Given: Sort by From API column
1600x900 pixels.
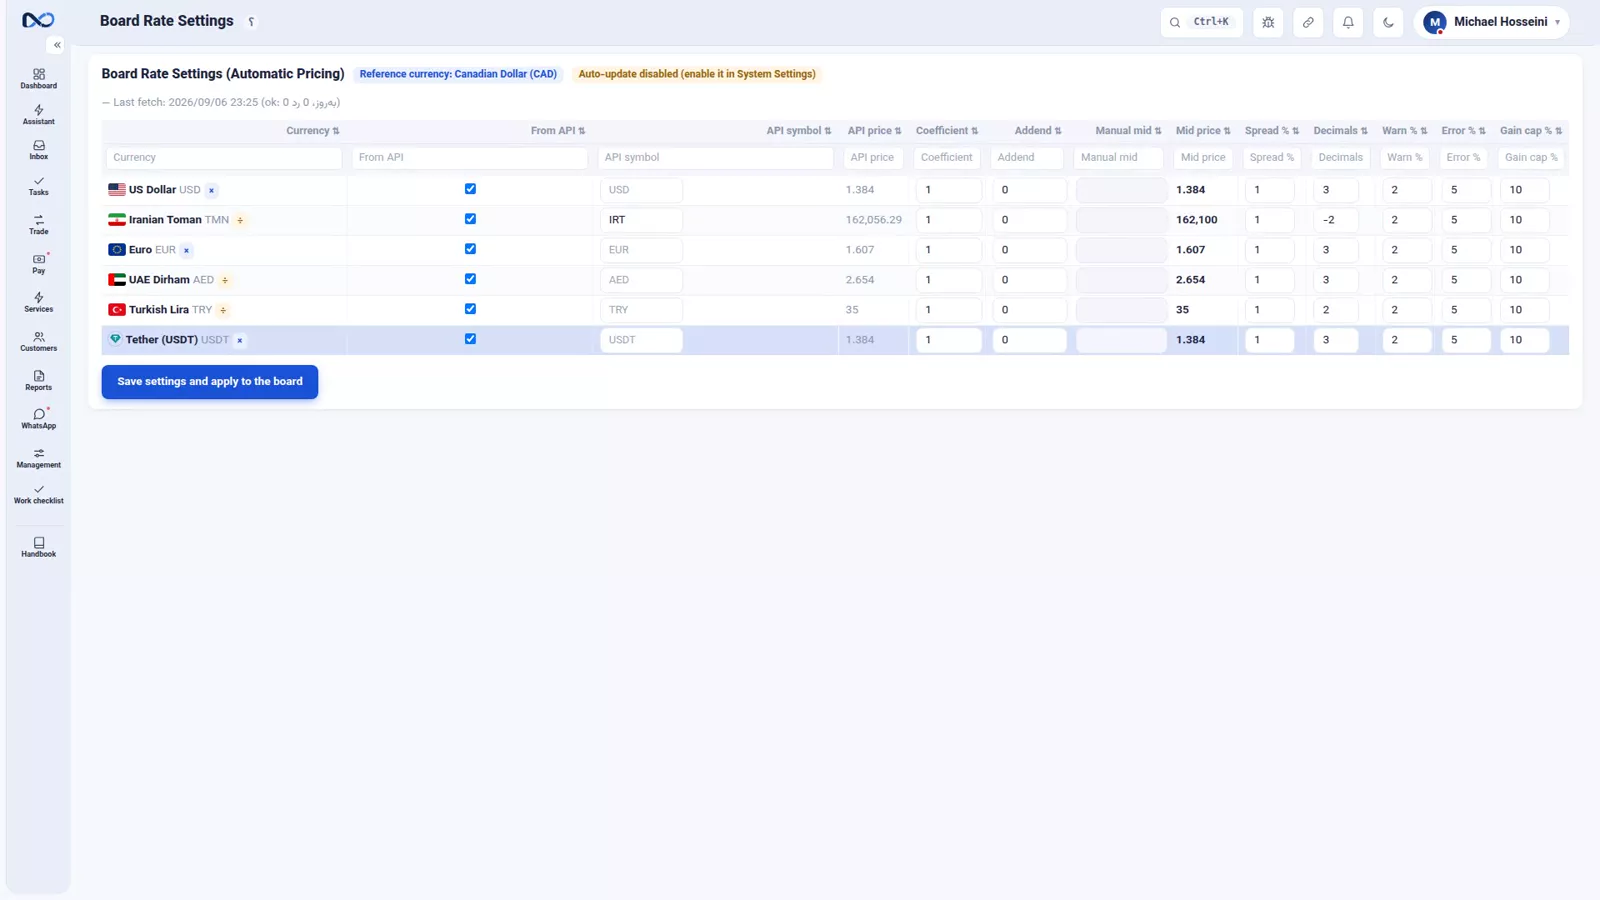Looking at the screenshot, I should click(558, 131).
